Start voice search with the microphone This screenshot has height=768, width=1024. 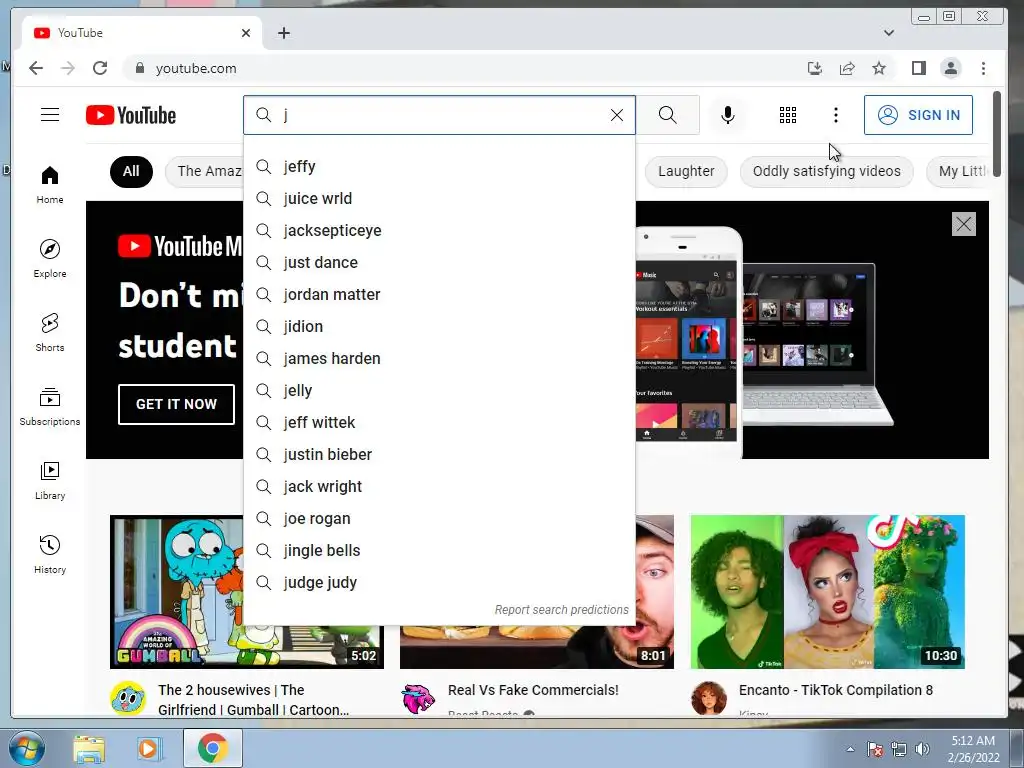pos(728,115)
